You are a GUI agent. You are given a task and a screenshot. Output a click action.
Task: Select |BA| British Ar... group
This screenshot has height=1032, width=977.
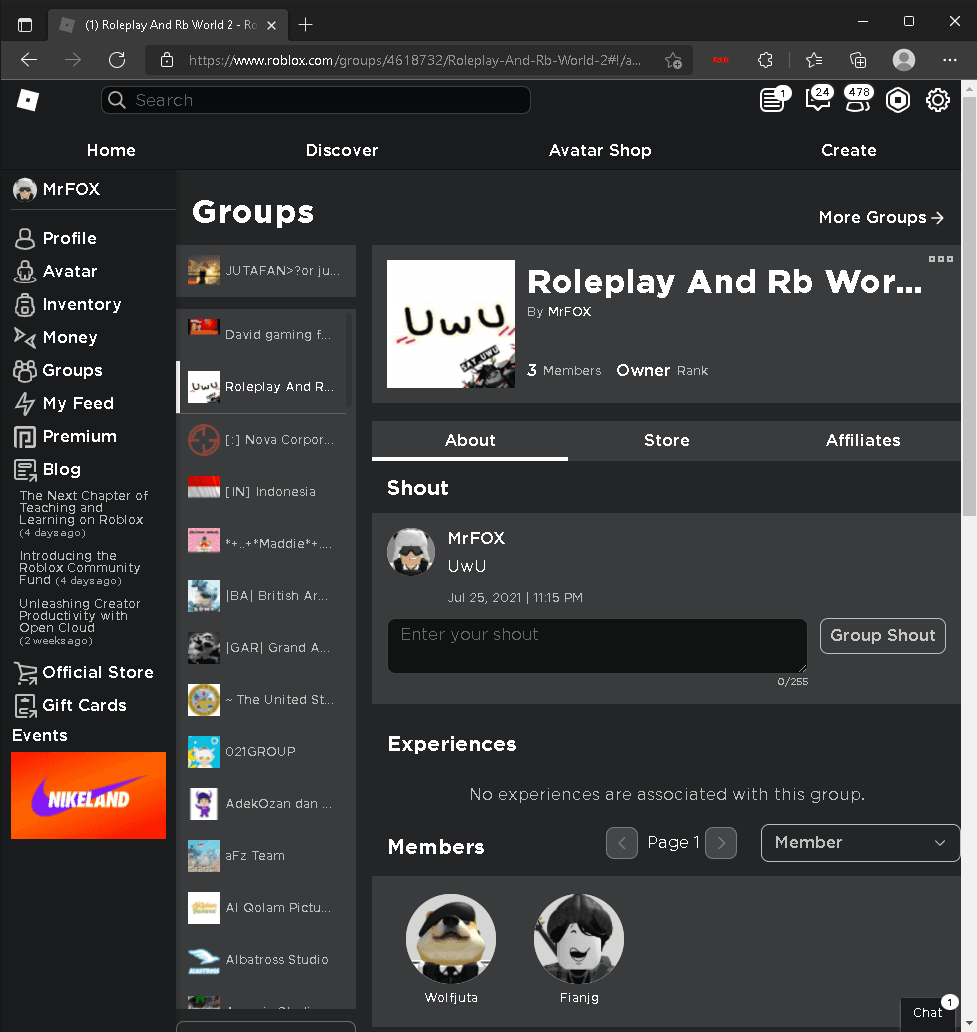(262, 596)
